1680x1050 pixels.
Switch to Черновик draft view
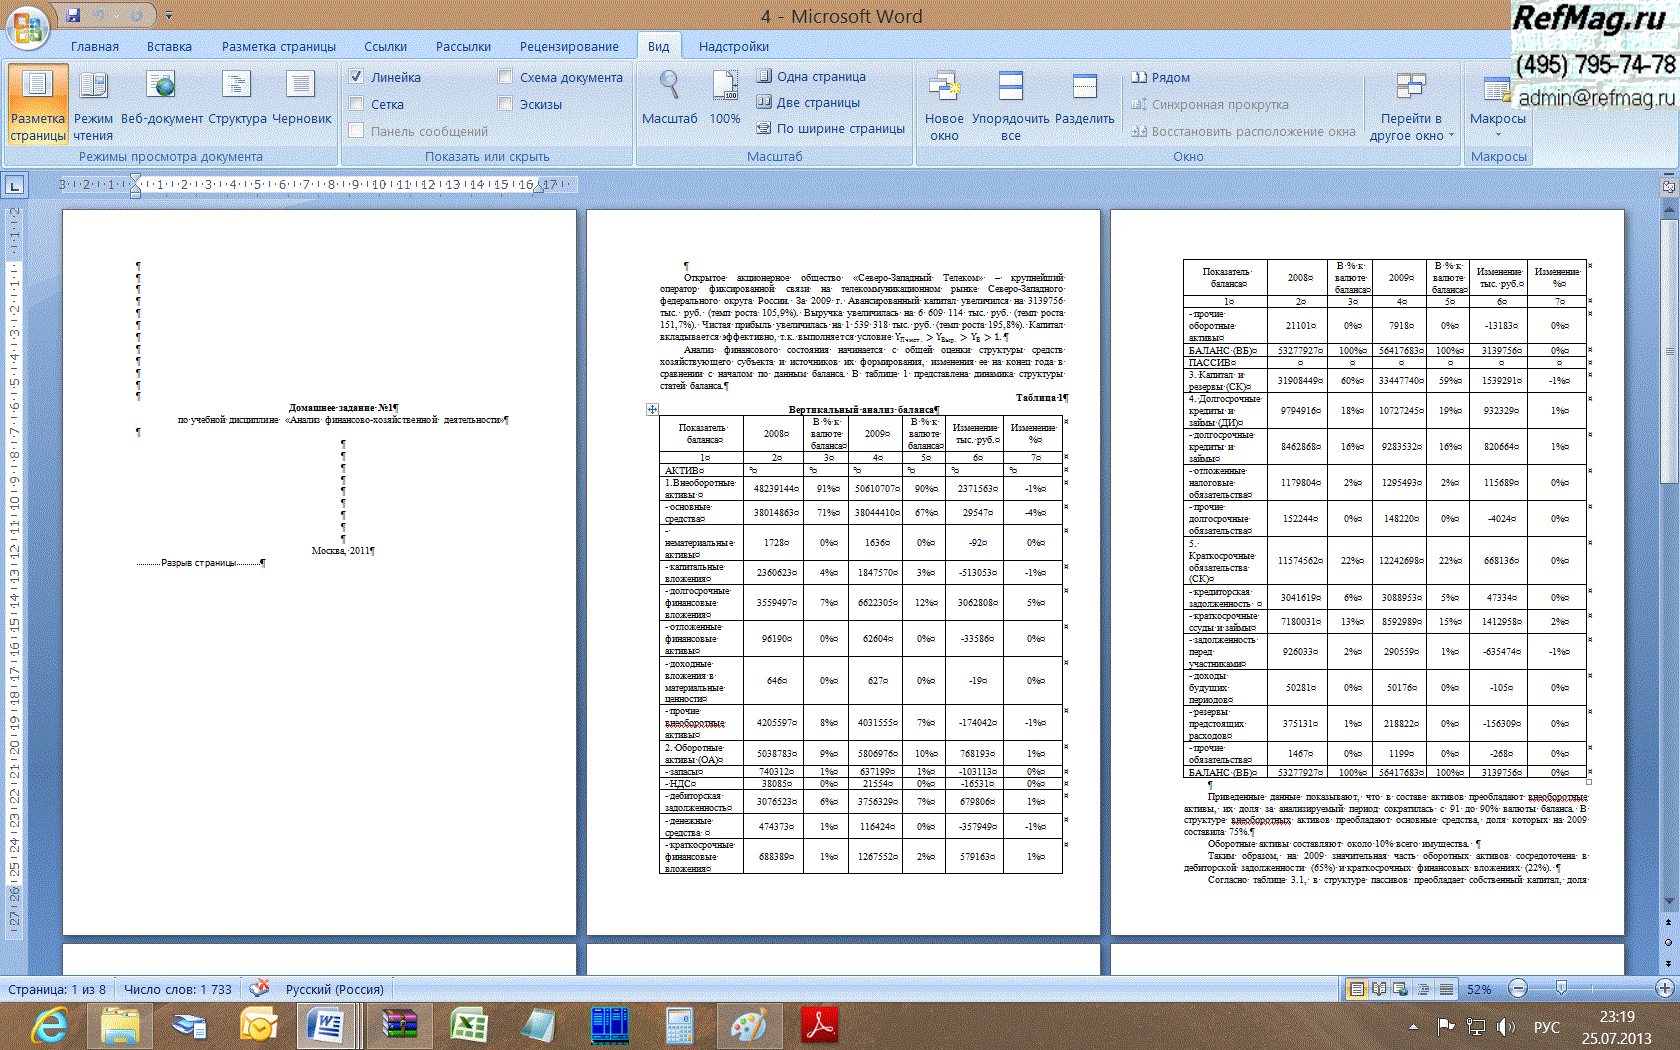coord(301,98)
